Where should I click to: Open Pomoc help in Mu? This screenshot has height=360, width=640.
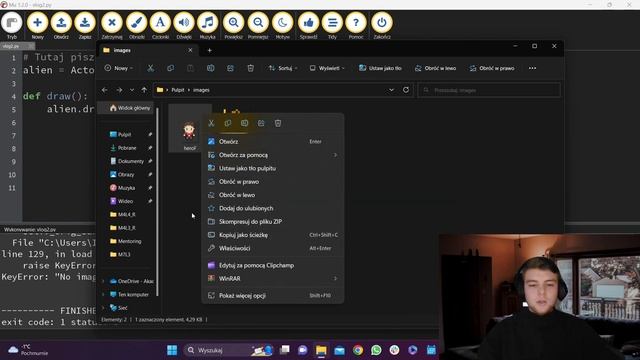click(356, 25)
